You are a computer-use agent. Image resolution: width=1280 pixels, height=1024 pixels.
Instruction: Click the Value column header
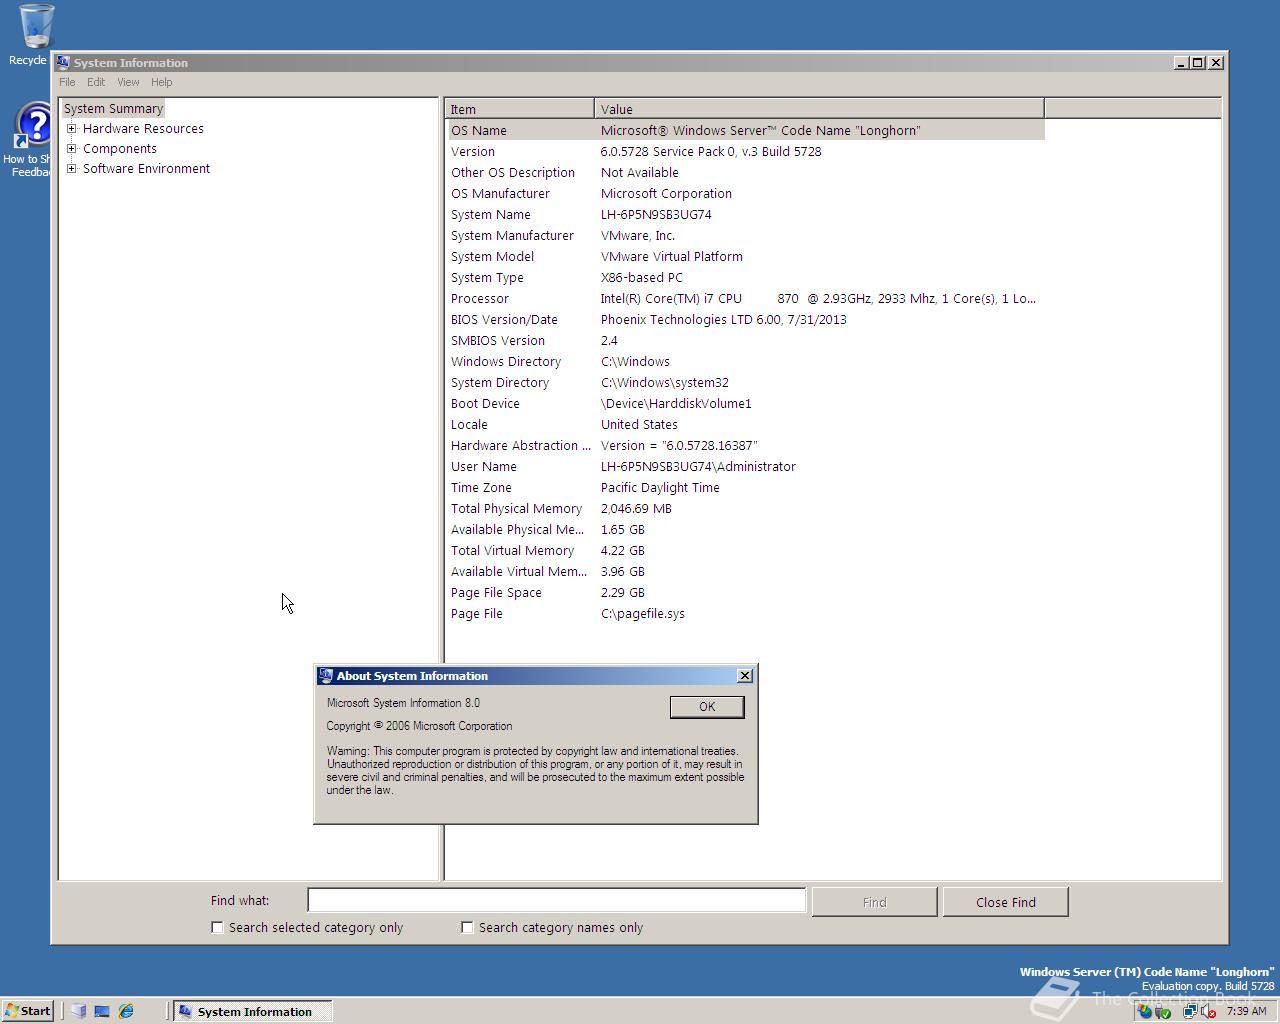819,109
